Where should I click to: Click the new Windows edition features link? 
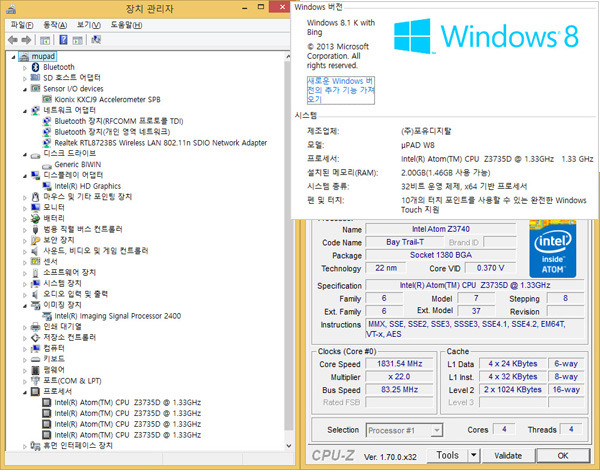340,89
